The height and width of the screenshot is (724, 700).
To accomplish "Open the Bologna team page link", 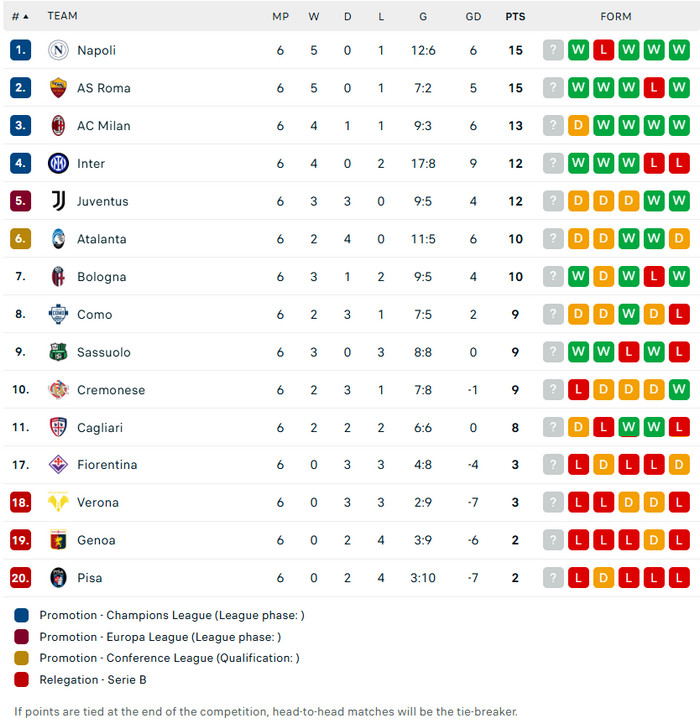I will [x=101, y=277].
